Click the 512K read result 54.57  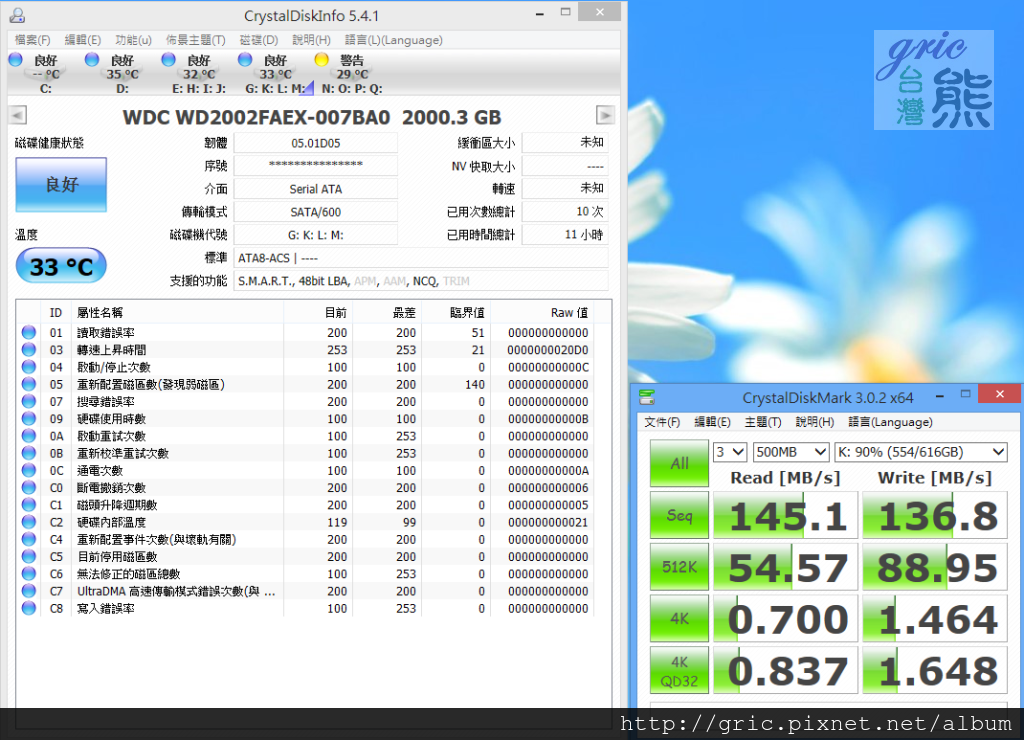tap(786, 567)
